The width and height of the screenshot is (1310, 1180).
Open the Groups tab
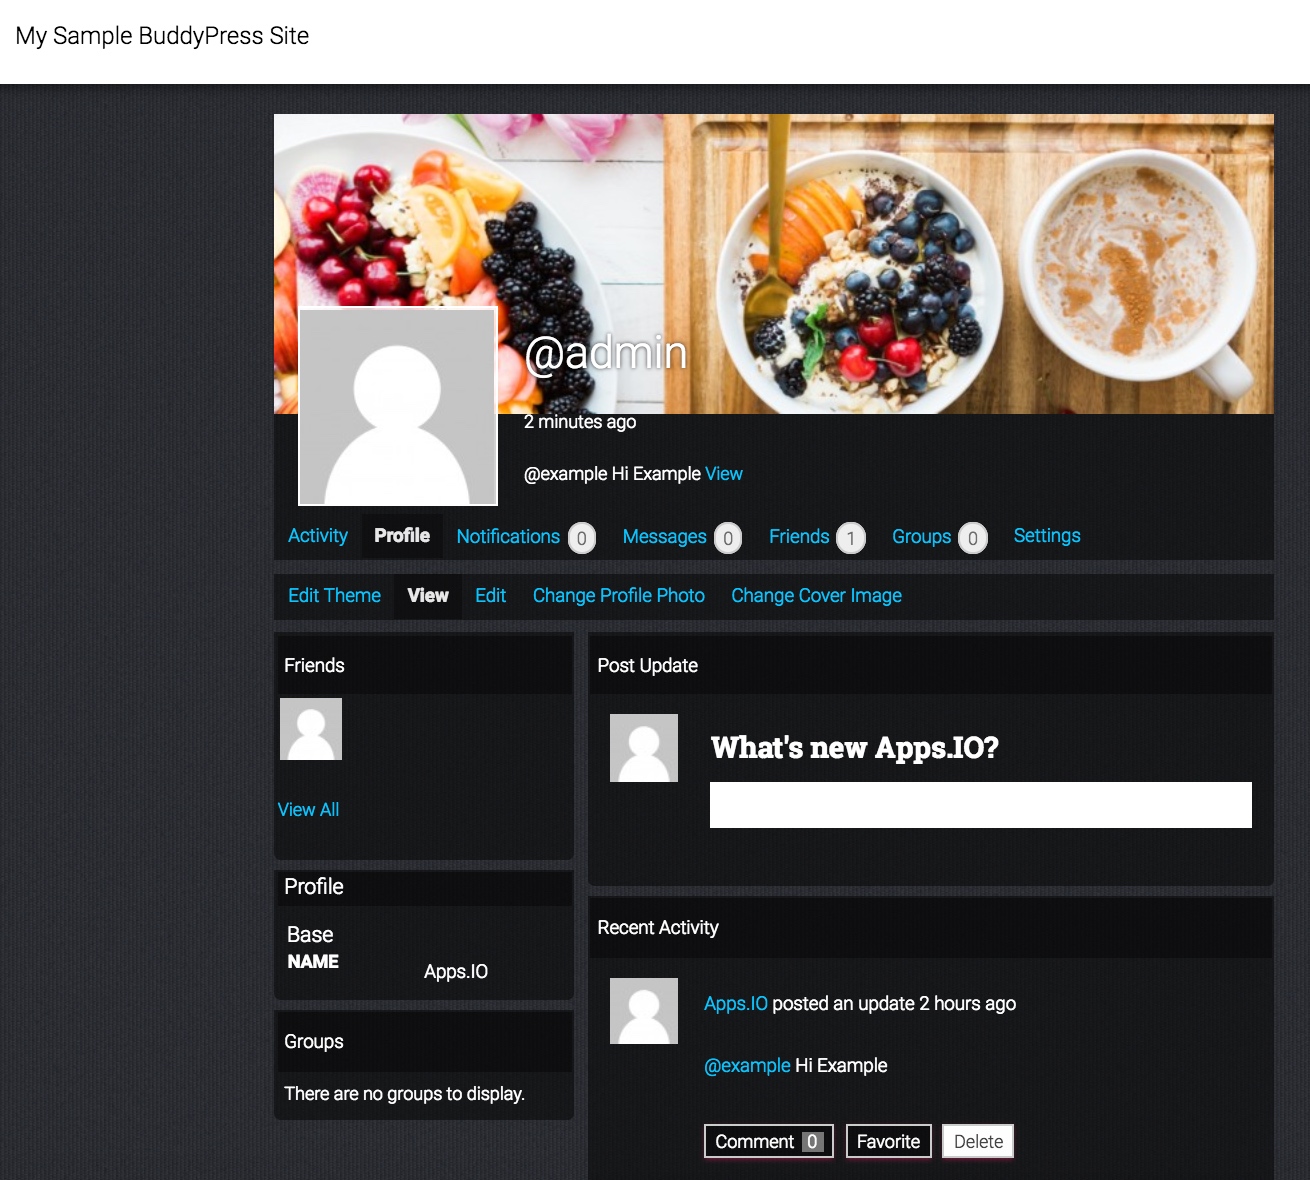point(922,537)
